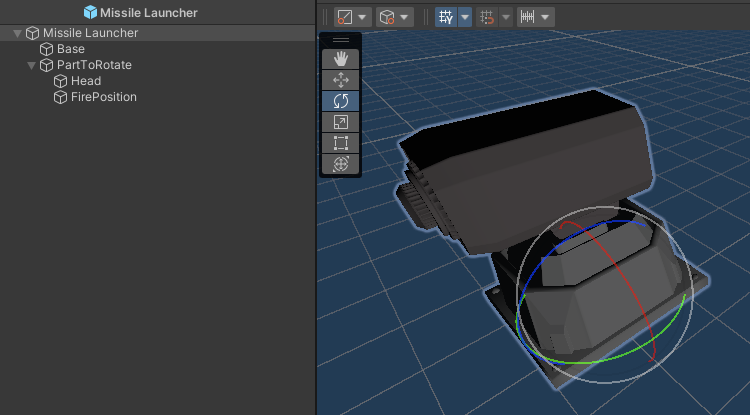Screen dimensions: 750x415
Task: Click the increment snapping ruler icon
Action: (528, 17)
